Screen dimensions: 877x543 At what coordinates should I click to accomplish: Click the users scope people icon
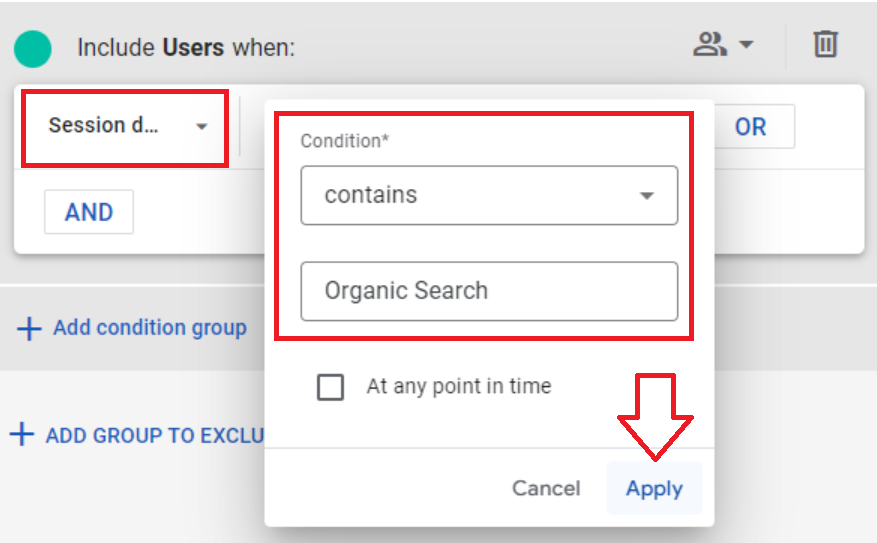[710, 44]
